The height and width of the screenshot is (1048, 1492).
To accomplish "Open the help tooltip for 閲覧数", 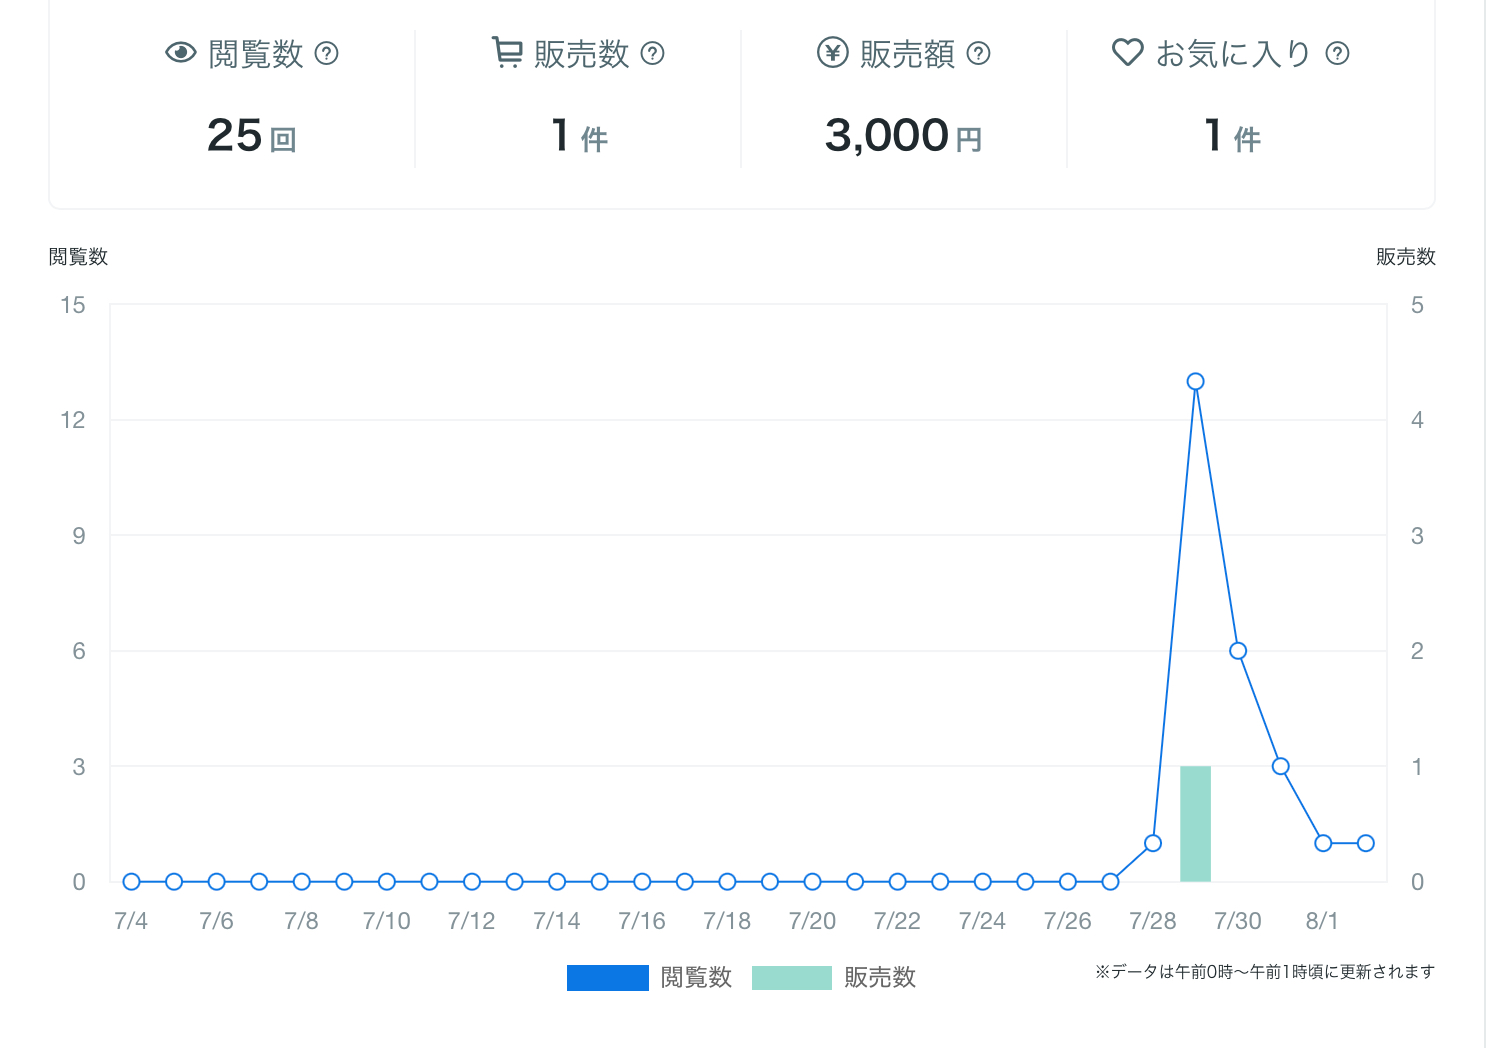I will click(x=327, y=53).
